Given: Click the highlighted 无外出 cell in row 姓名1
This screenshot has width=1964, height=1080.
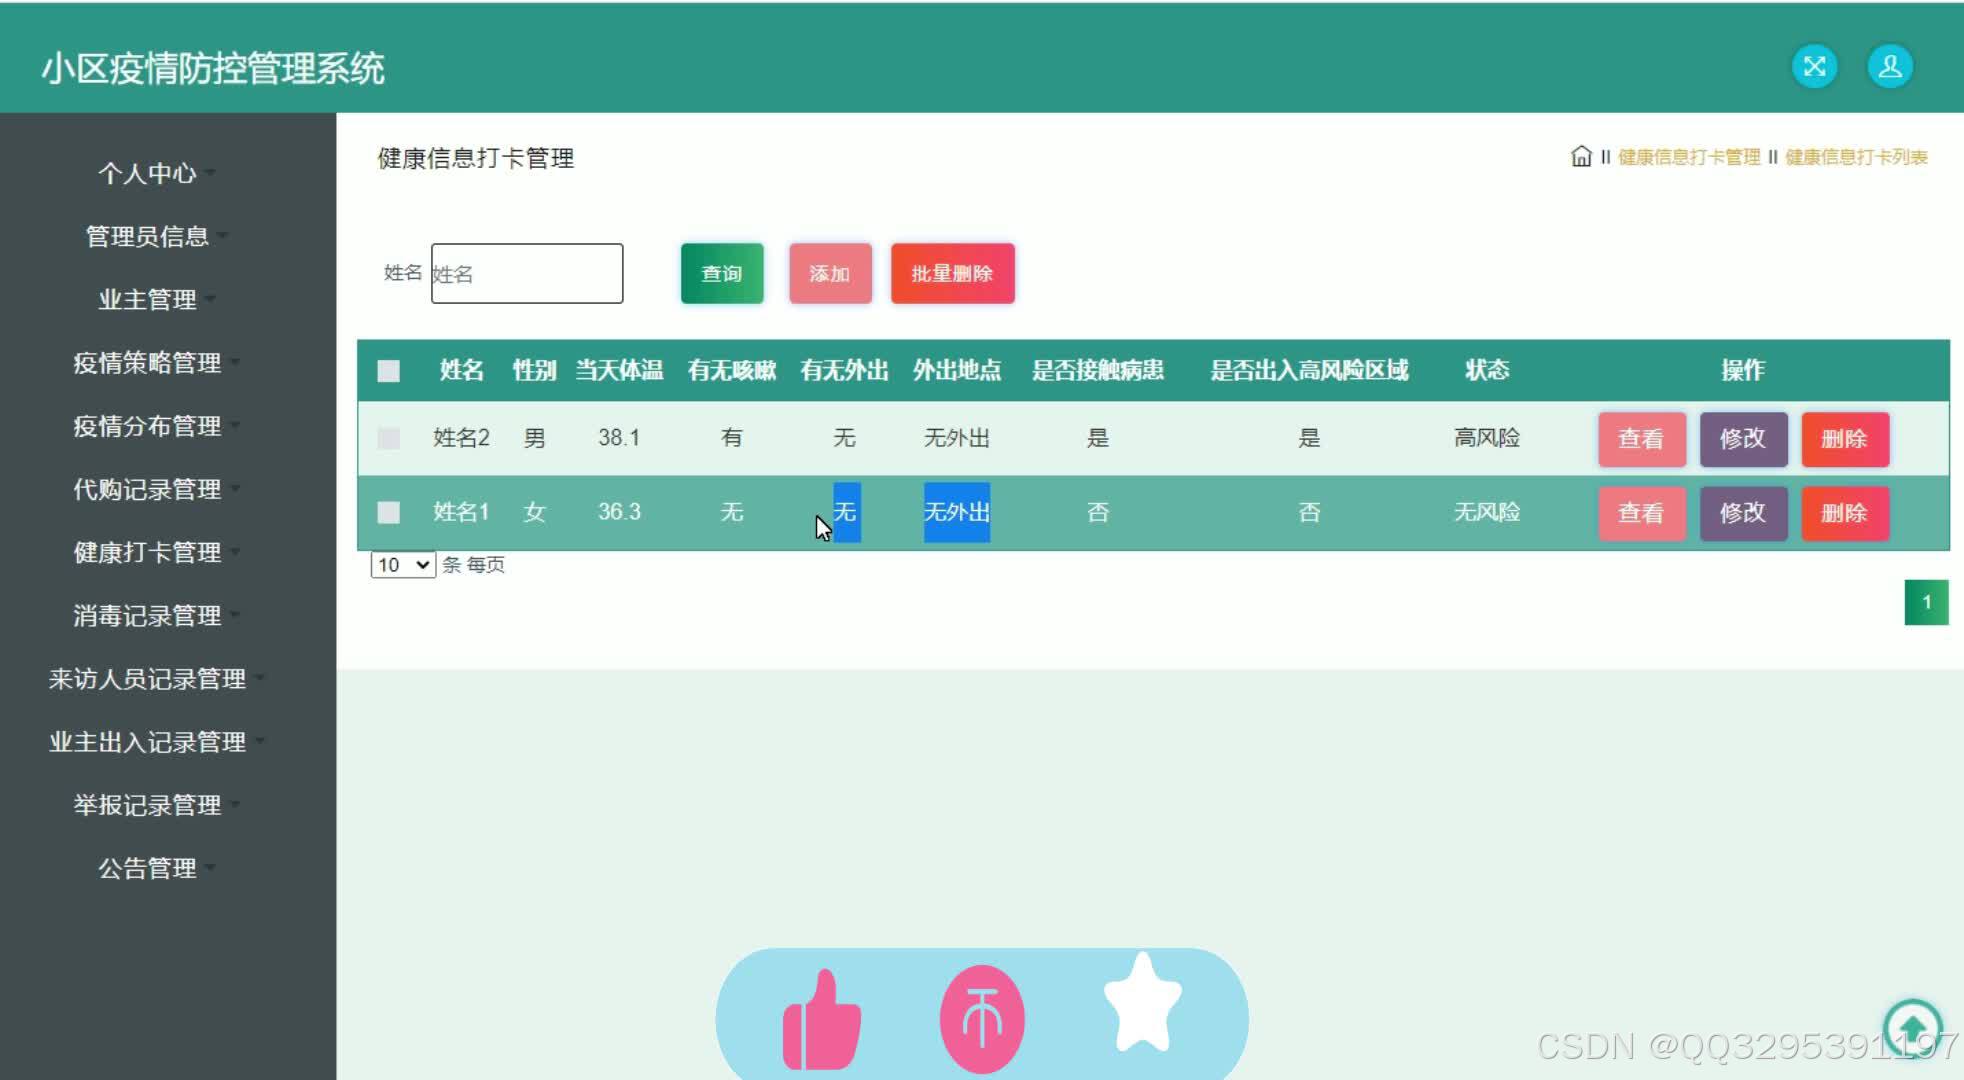Looking at the screenshot, I should [x=957, y=512].
